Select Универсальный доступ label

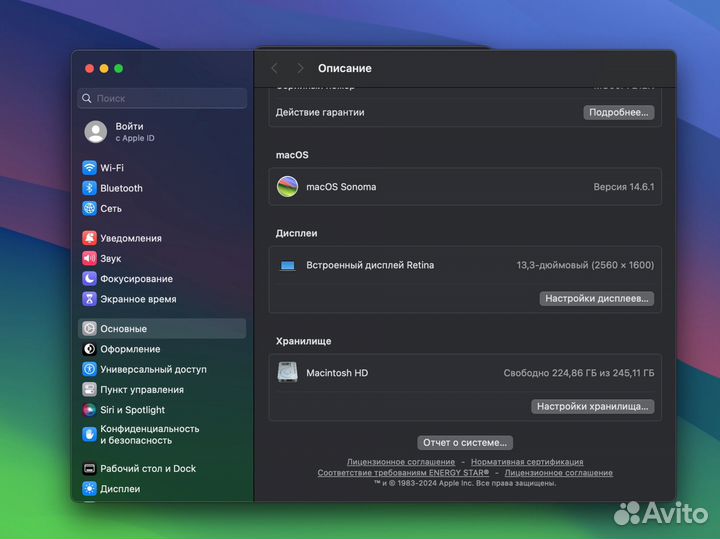pyautogui.click(x=153, y=369)
